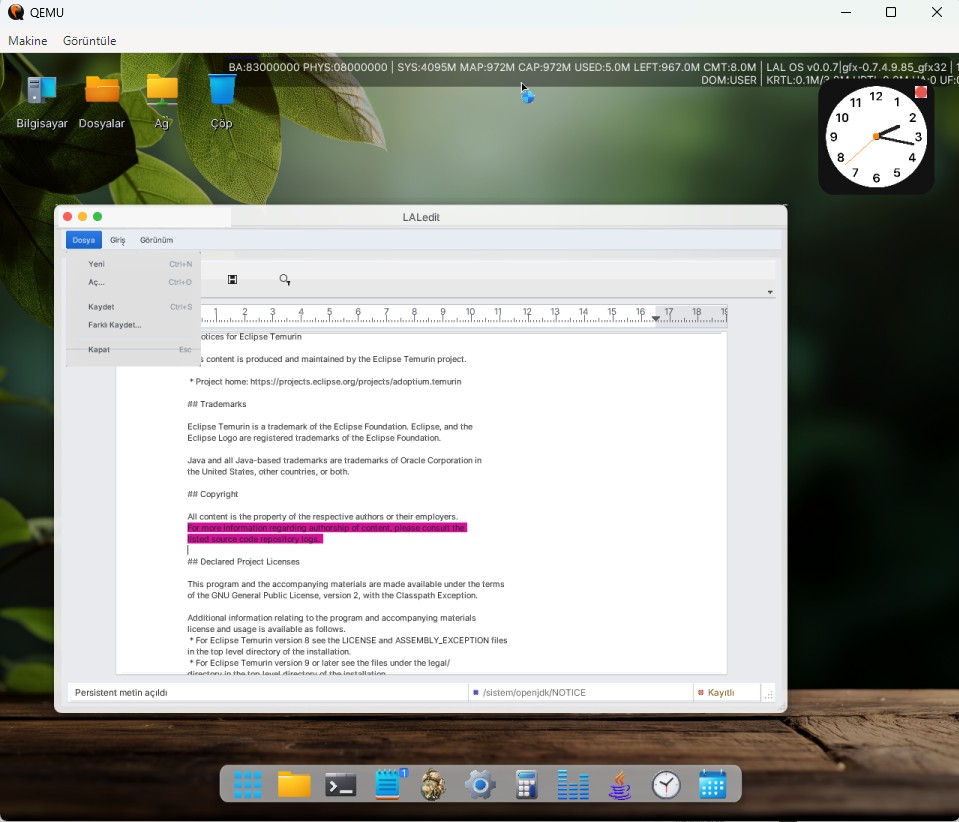Open the Makine menu in QEMU

pos(28,40)
